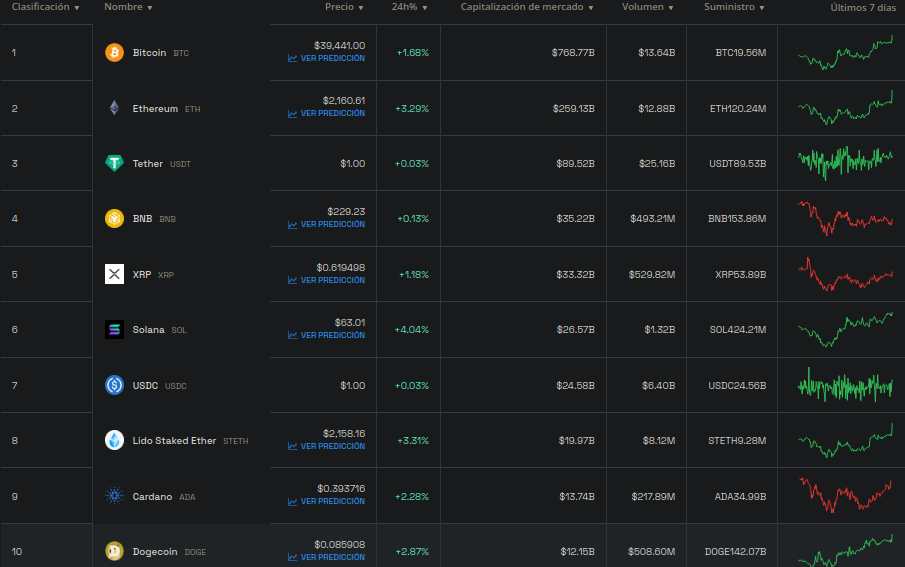Click the chart icon beside Bitcoin's prediction link

(293, 58)
